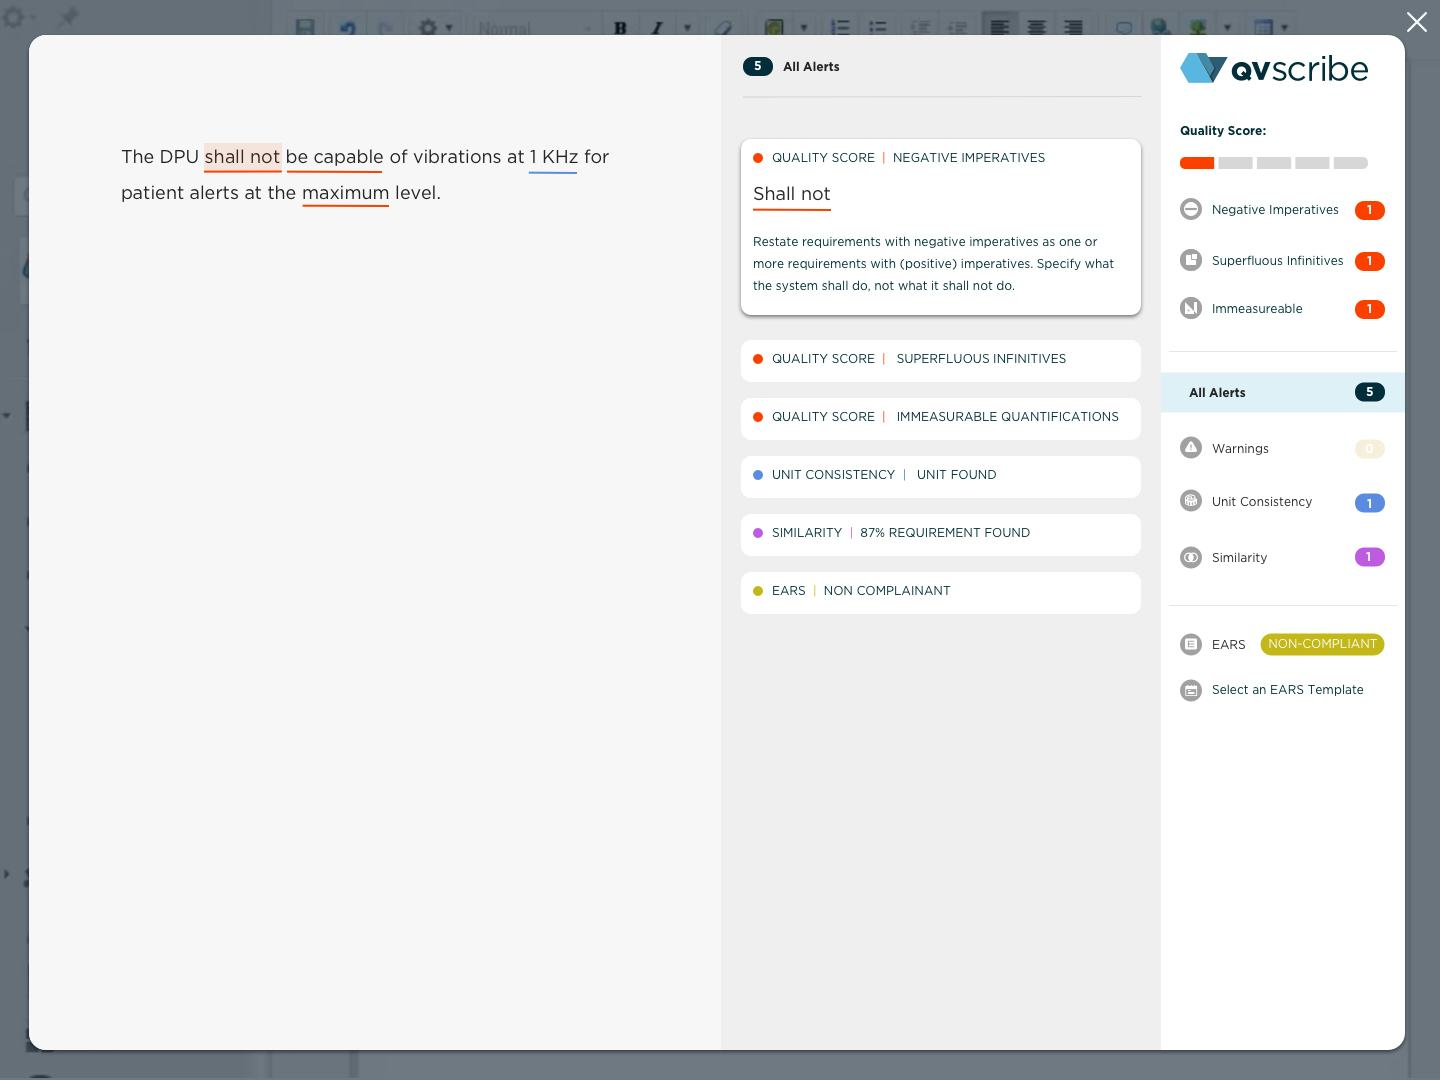The image size is (1440, 1080).
Task: Click the Unit Consistency icon
Action: pyautogui.click(x=1191, y=501)
